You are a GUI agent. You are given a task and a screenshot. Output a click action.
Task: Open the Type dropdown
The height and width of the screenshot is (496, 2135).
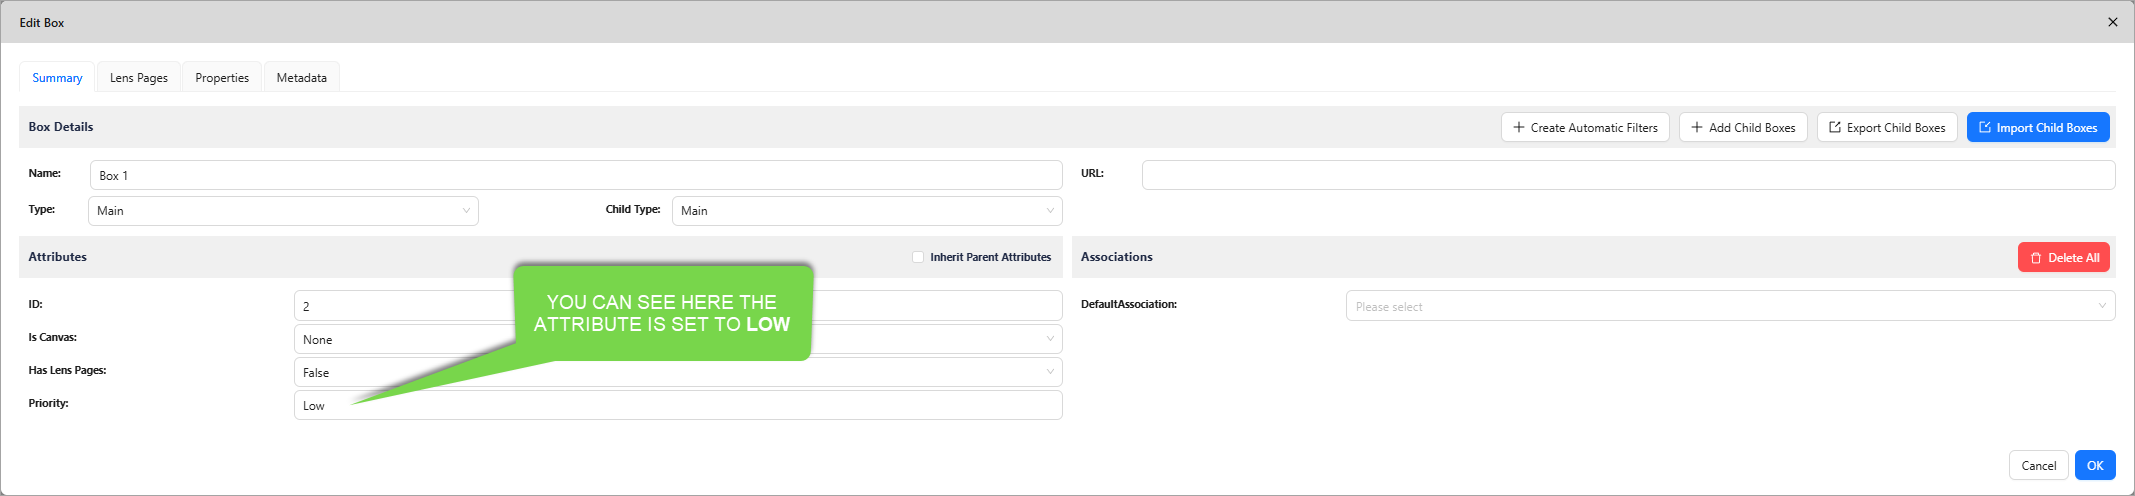283,211
